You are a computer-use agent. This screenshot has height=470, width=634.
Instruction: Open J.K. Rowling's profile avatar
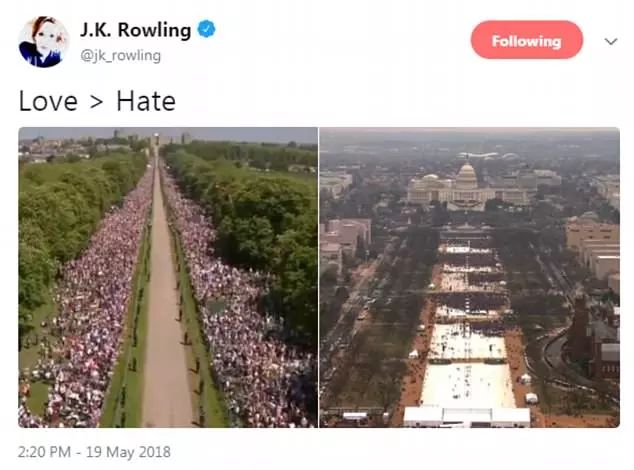[x=44, y=42]
